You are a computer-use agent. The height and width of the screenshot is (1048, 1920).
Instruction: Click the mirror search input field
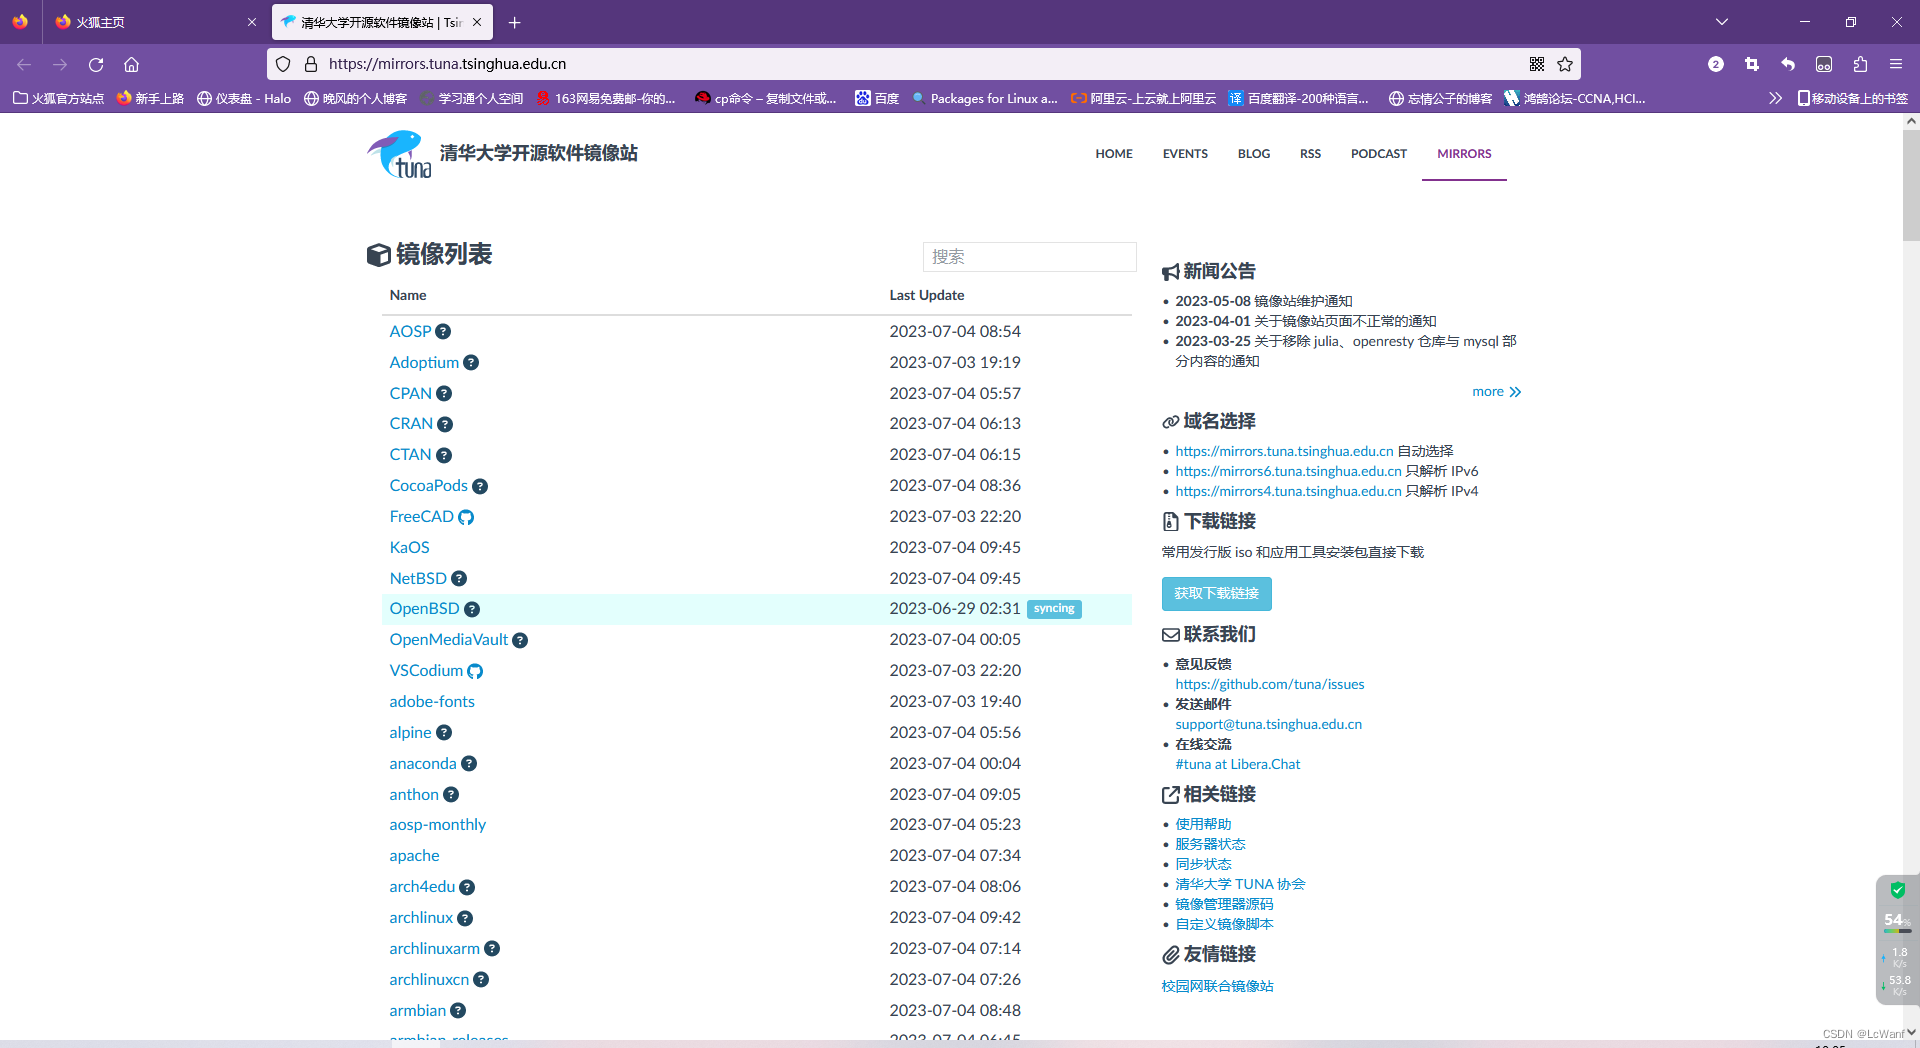(x=1029, y=257)
